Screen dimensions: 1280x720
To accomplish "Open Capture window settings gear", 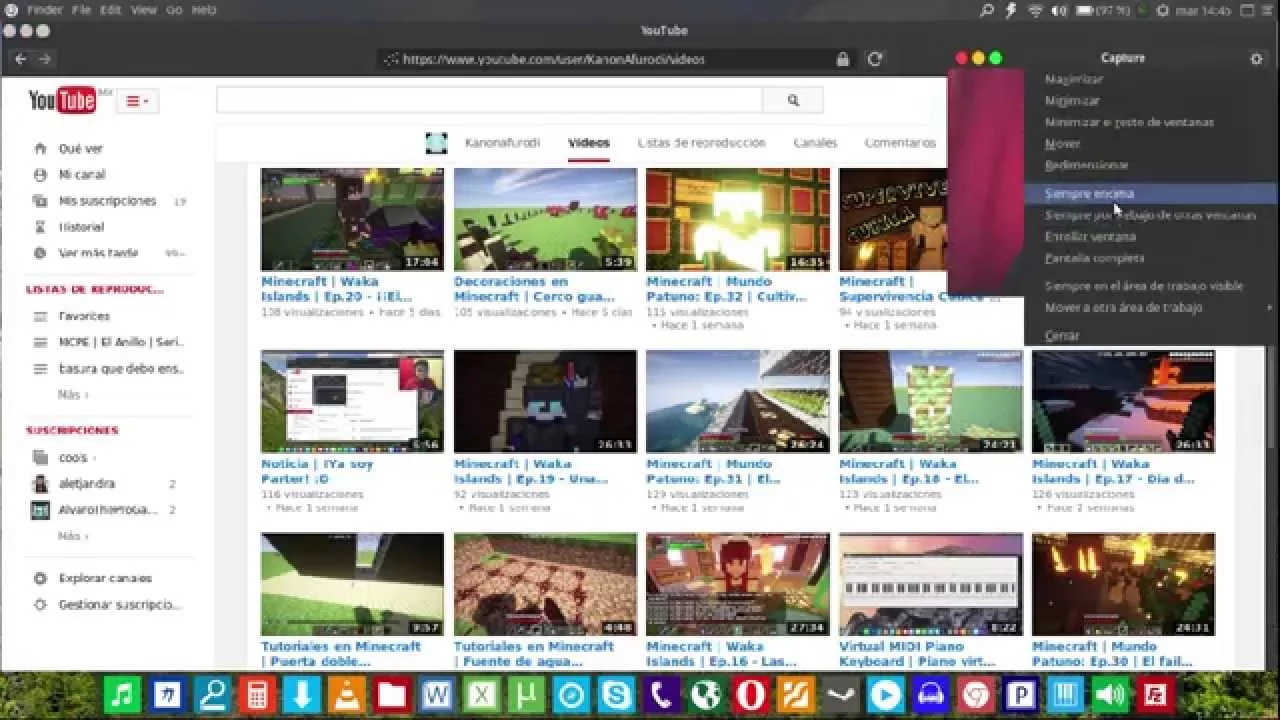I will click(x=1256, y=59).
